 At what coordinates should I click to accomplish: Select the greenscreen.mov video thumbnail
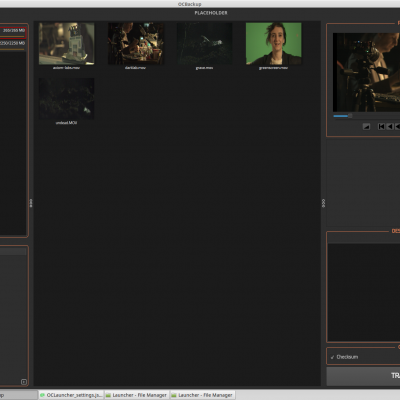pyautogui.click(x=274, y=43)
